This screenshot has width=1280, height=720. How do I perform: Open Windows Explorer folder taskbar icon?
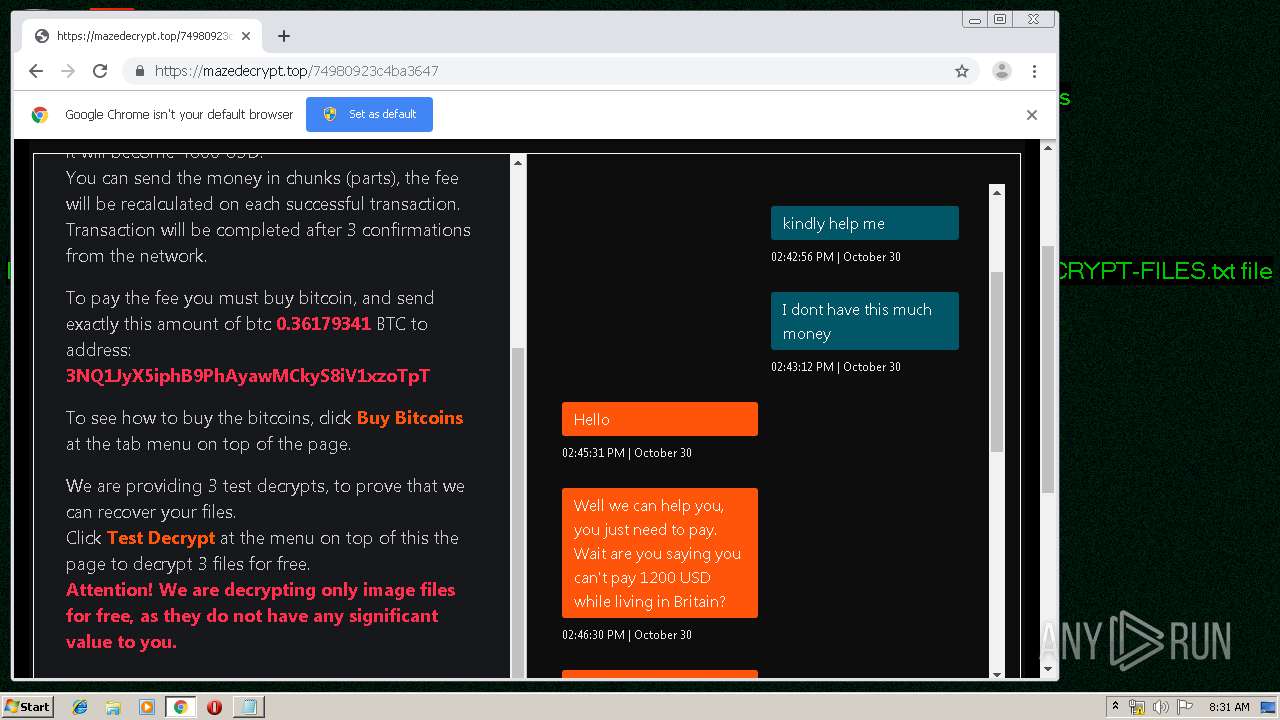(x=113, y=707)
